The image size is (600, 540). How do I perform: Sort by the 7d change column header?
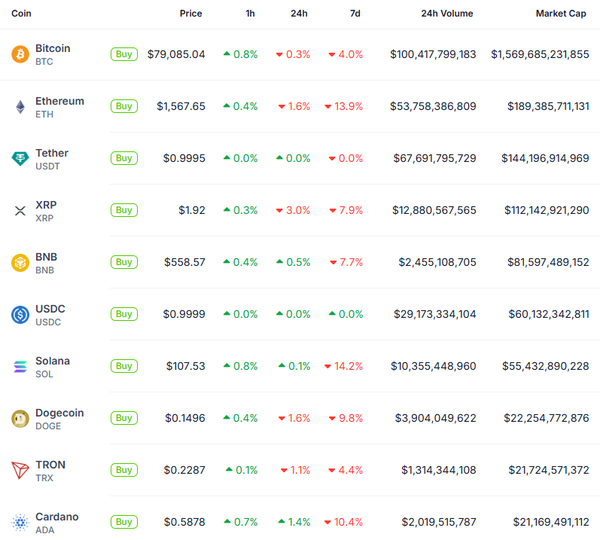point(355,14)
